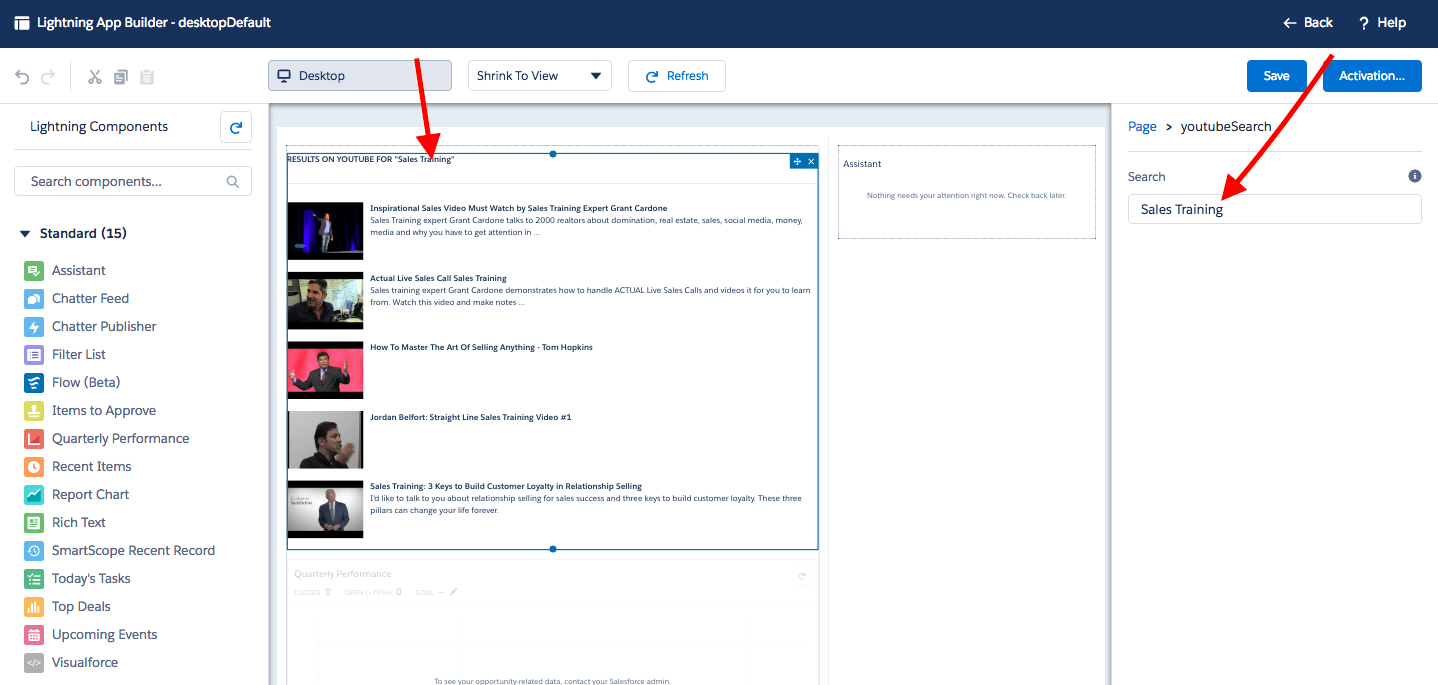Click the Quarterly Performance chart icon
The width and height of the screenshot is (1438, 685).
pyautogui.click(x=34, y=438)
